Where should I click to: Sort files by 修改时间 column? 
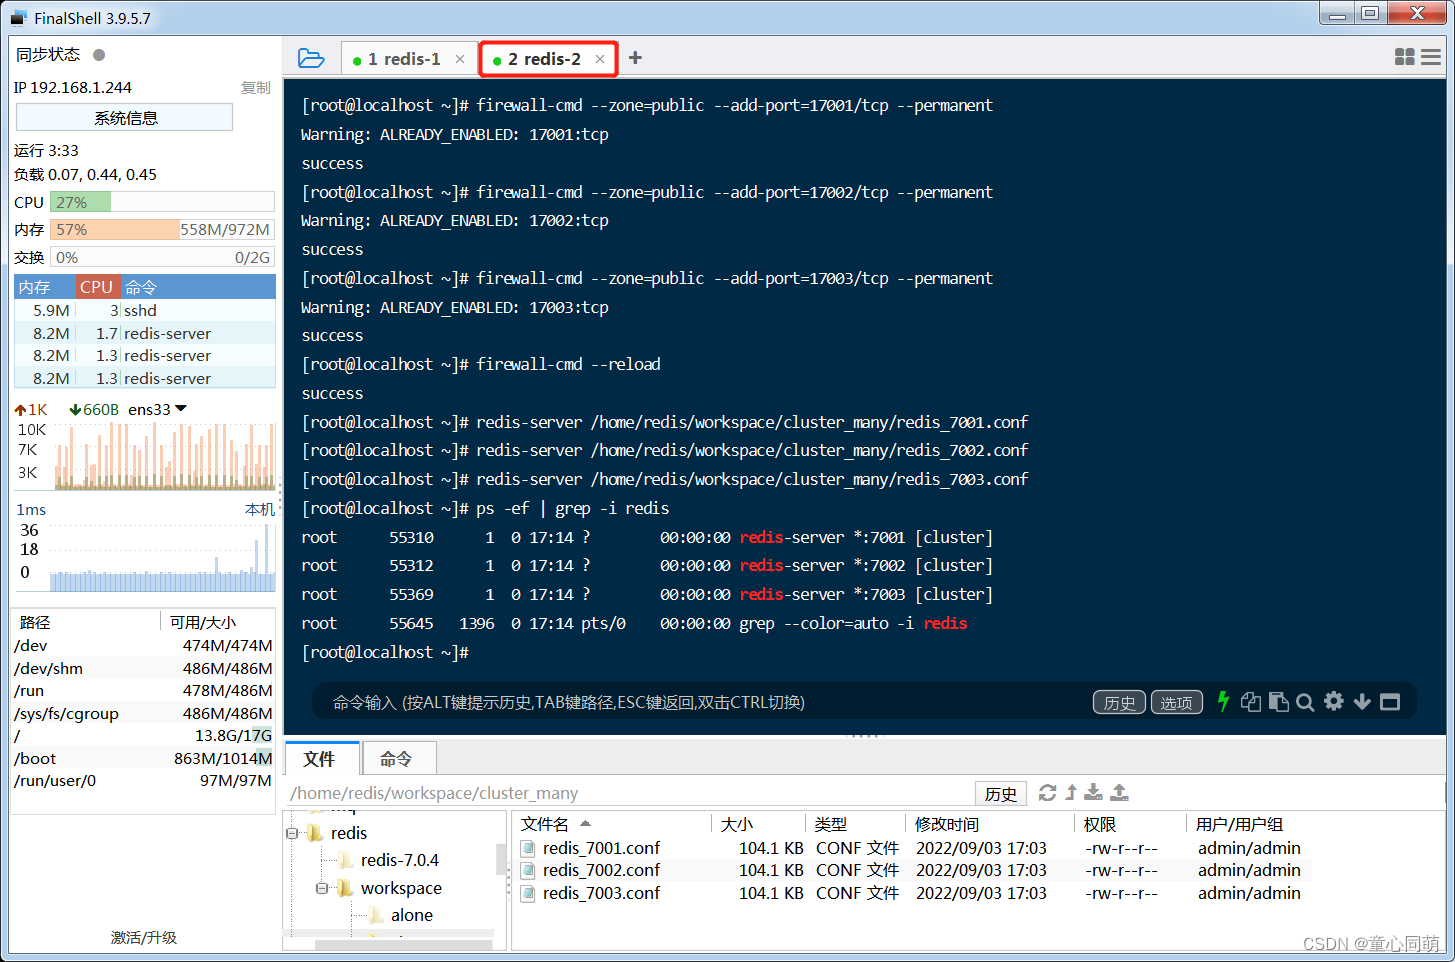click(990, 824)
